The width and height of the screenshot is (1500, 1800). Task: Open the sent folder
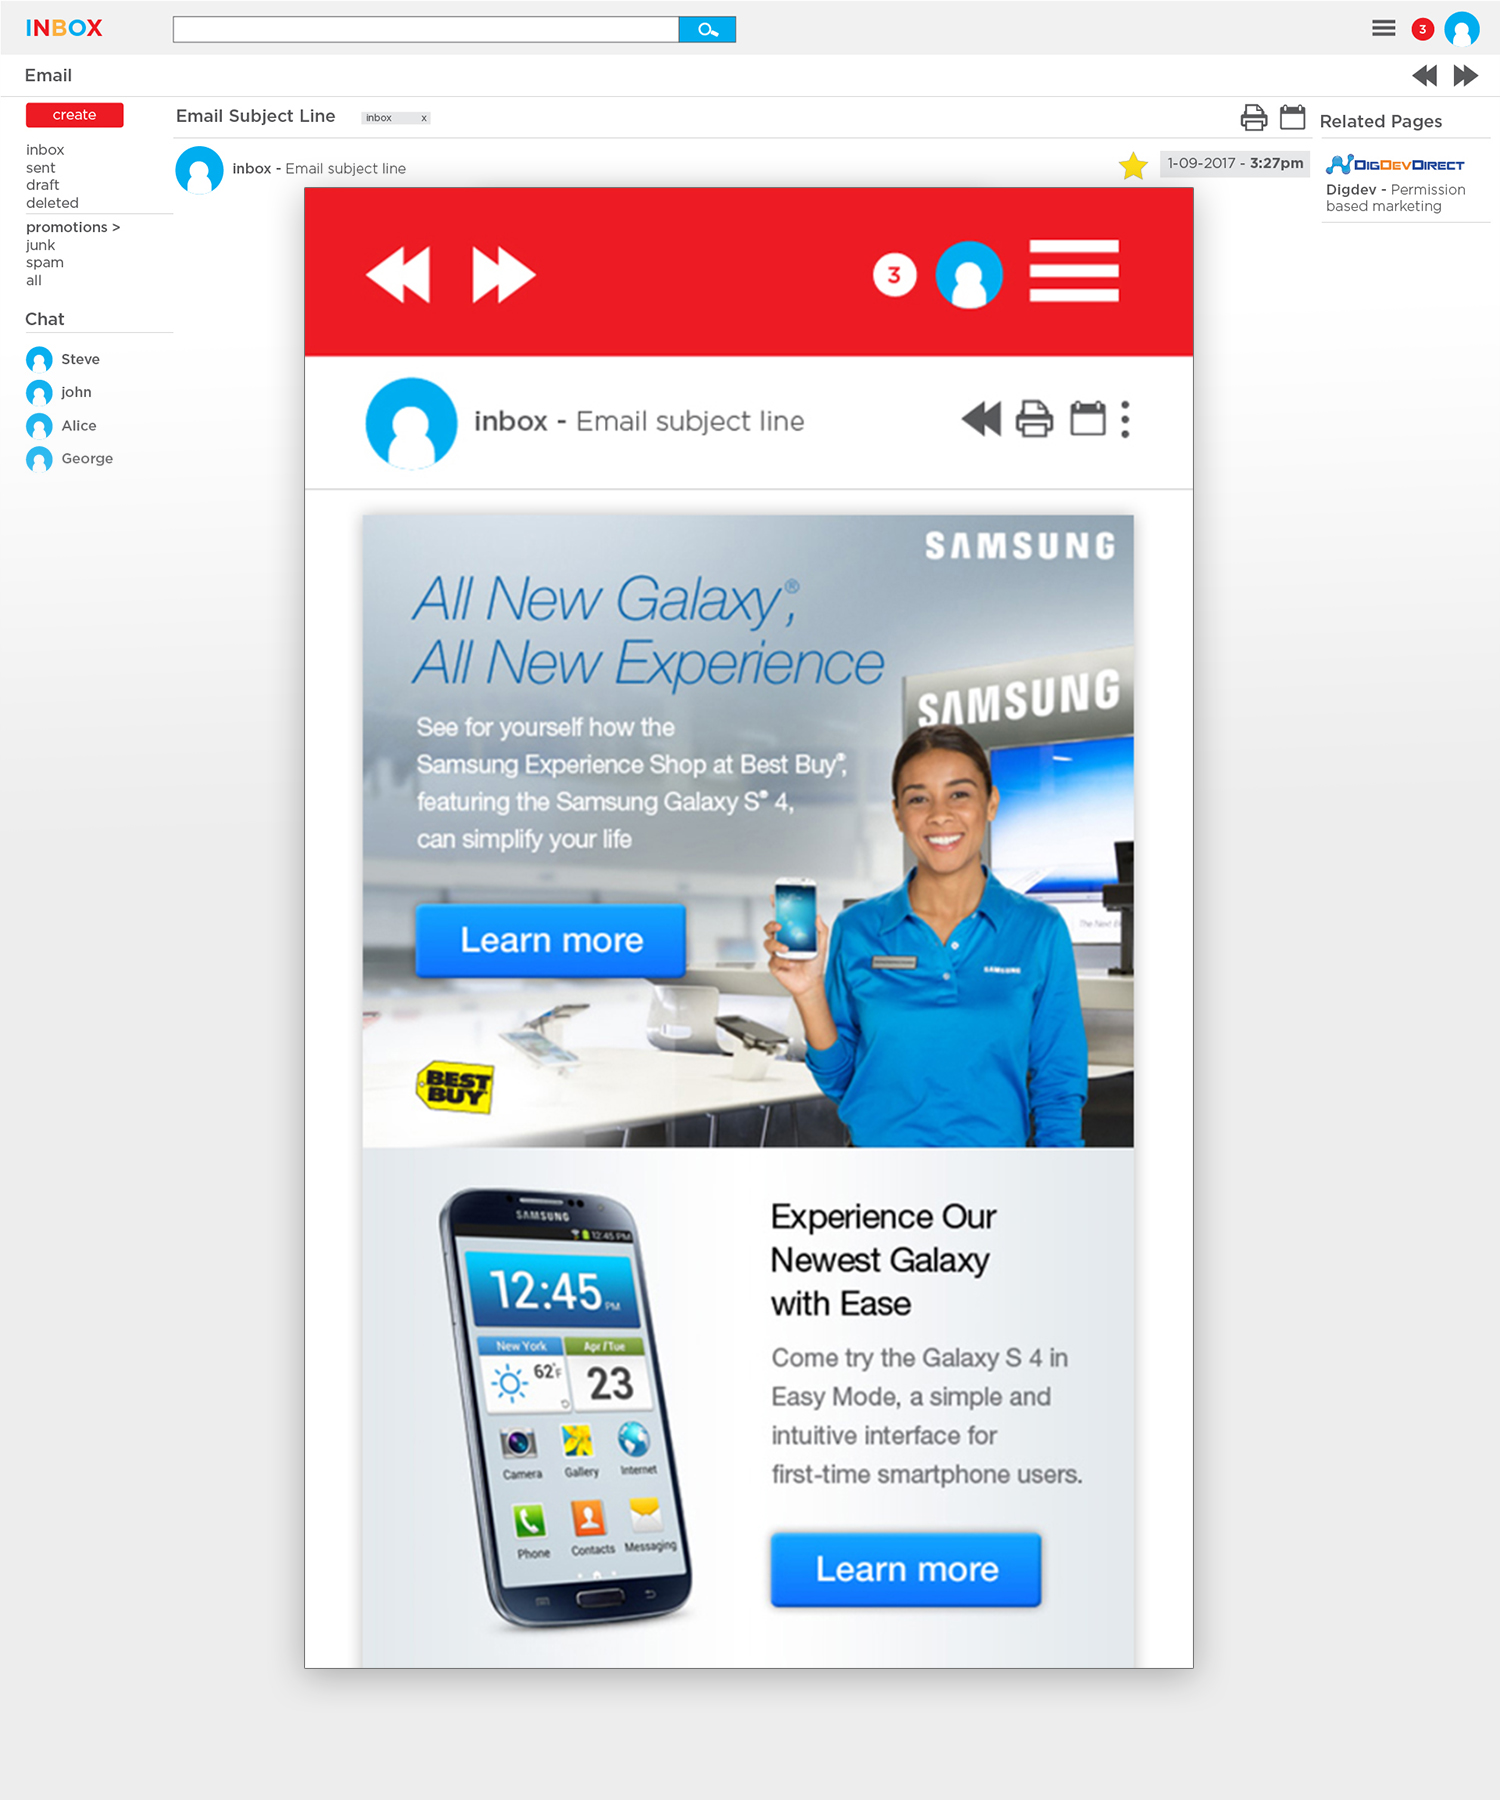click(41, 168)
